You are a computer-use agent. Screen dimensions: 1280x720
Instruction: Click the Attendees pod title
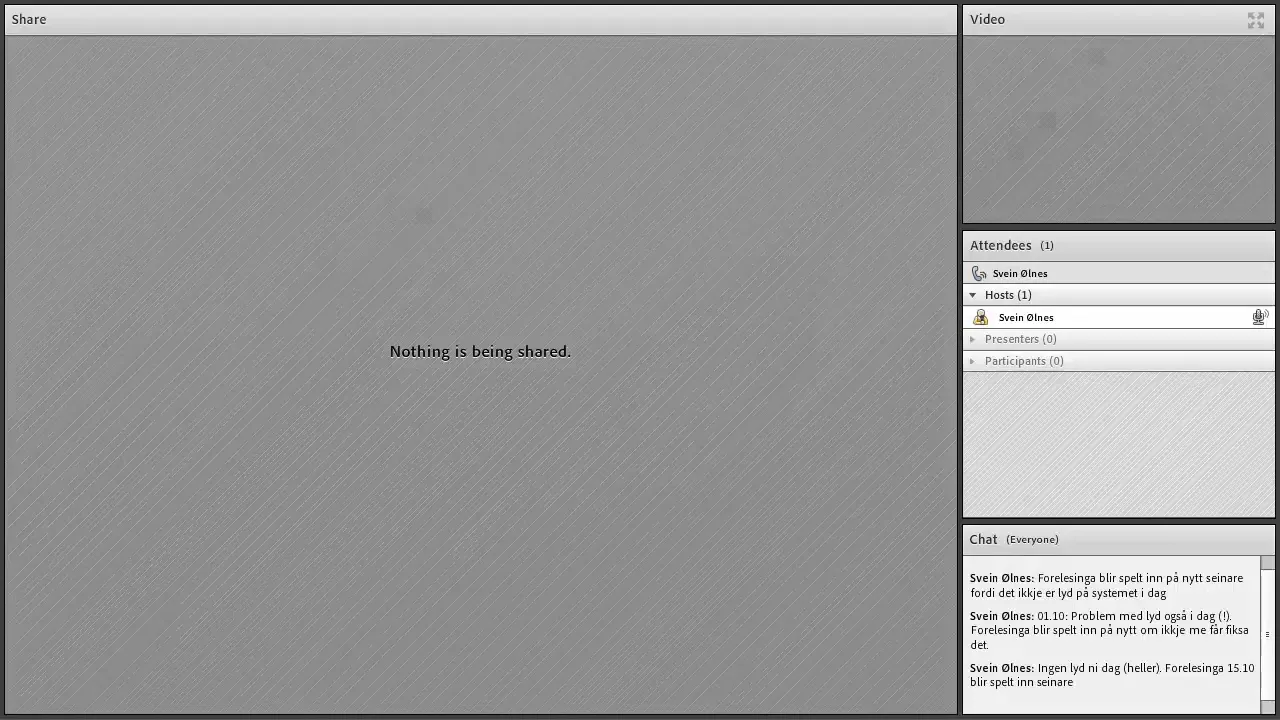(x=1000, y=245)
